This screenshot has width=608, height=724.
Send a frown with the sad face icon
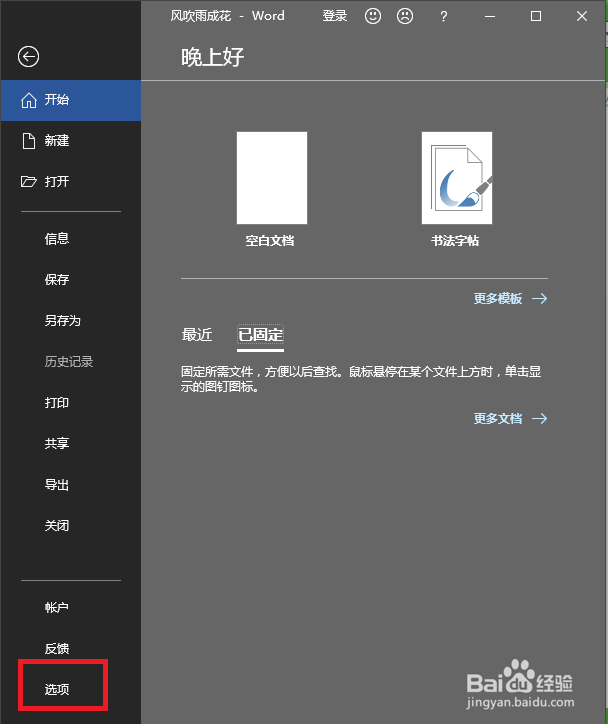coord(405,16)
